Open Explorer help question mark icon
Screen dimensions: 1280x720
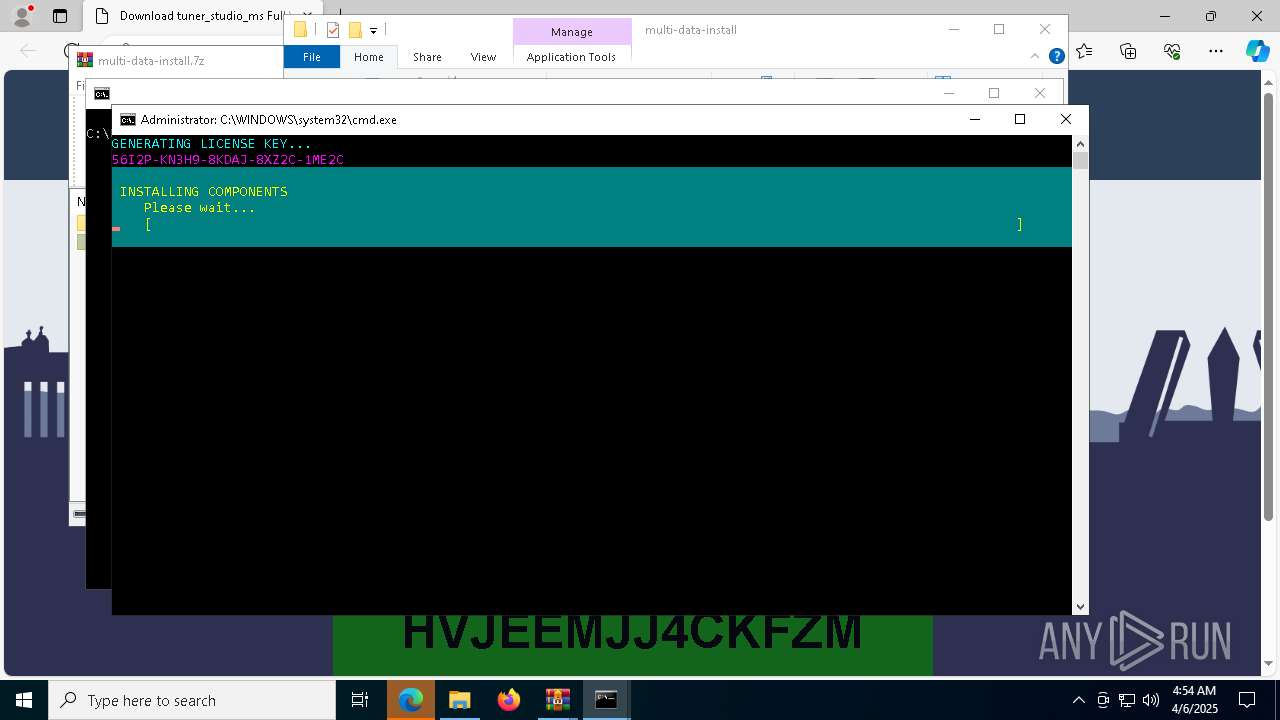1056,56
